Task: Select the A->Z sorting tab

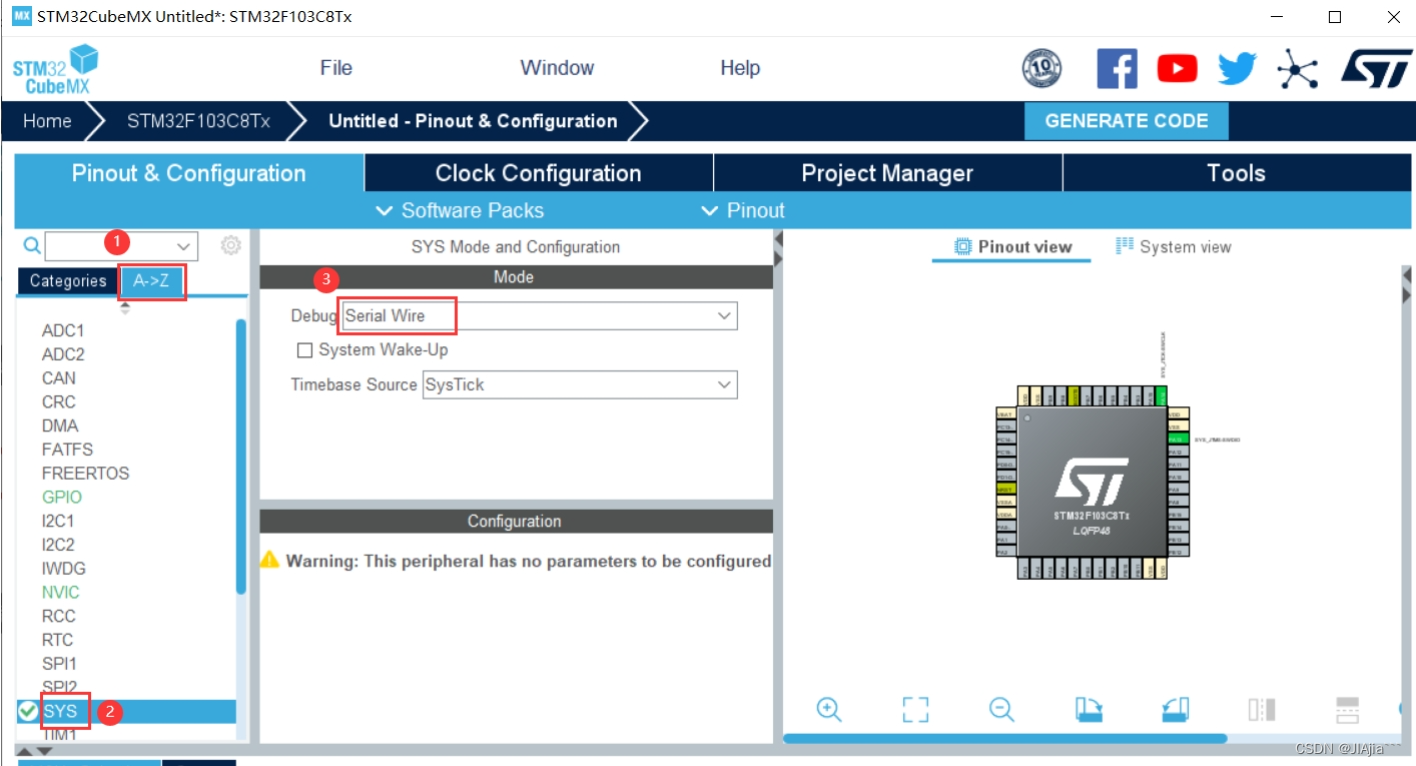Action: pos(151,281)
